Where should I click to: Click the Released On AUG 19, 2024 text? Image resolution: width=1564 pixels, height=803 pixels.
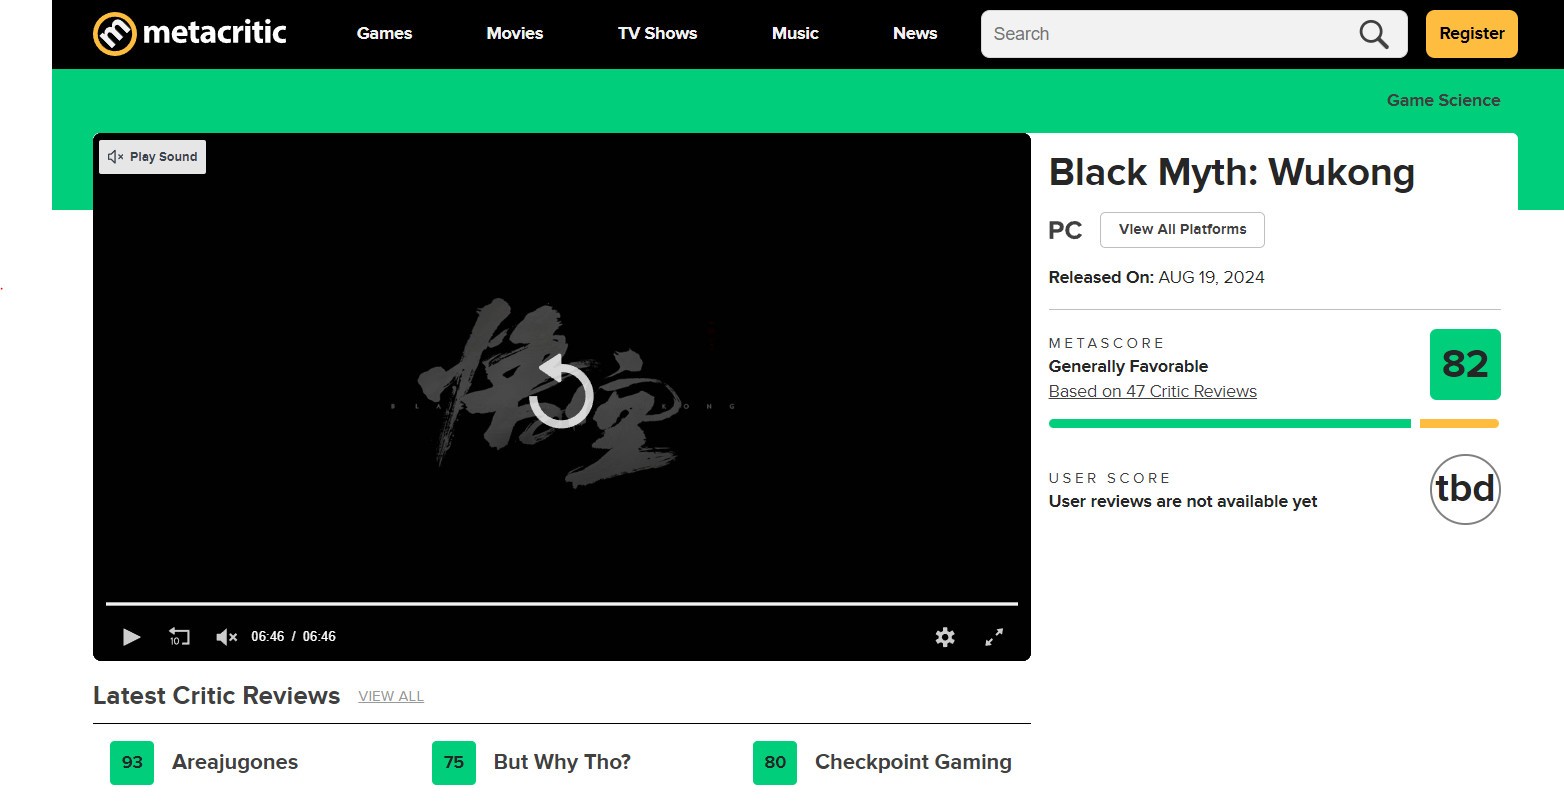coord(1156,278)
